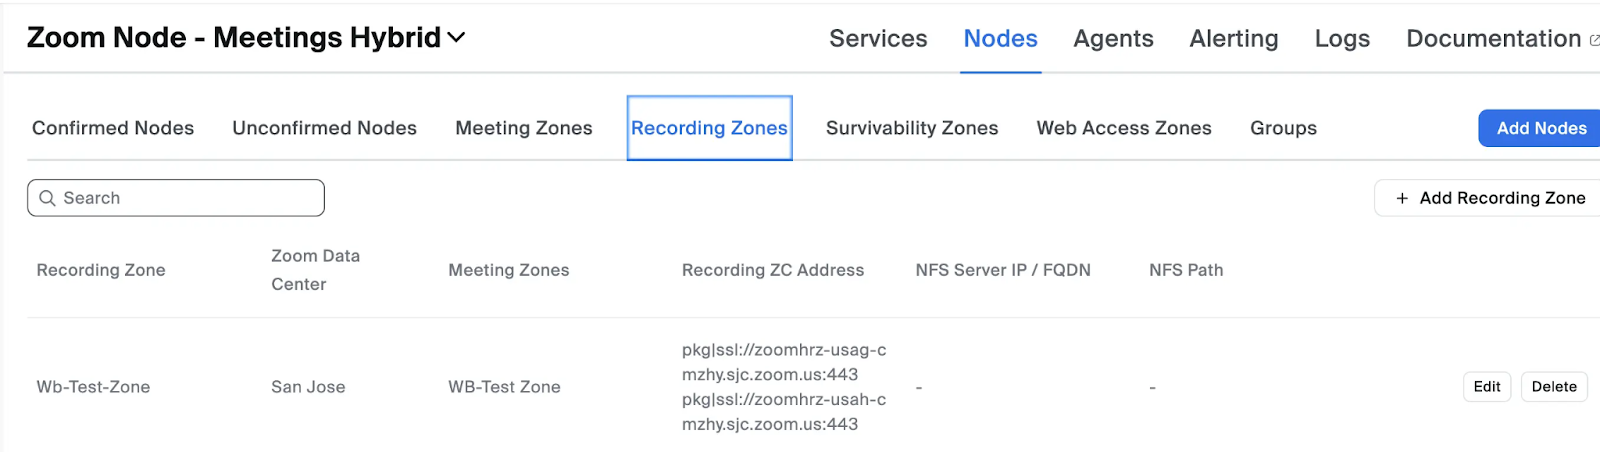Navigate to Alerting

(1233, 39)
